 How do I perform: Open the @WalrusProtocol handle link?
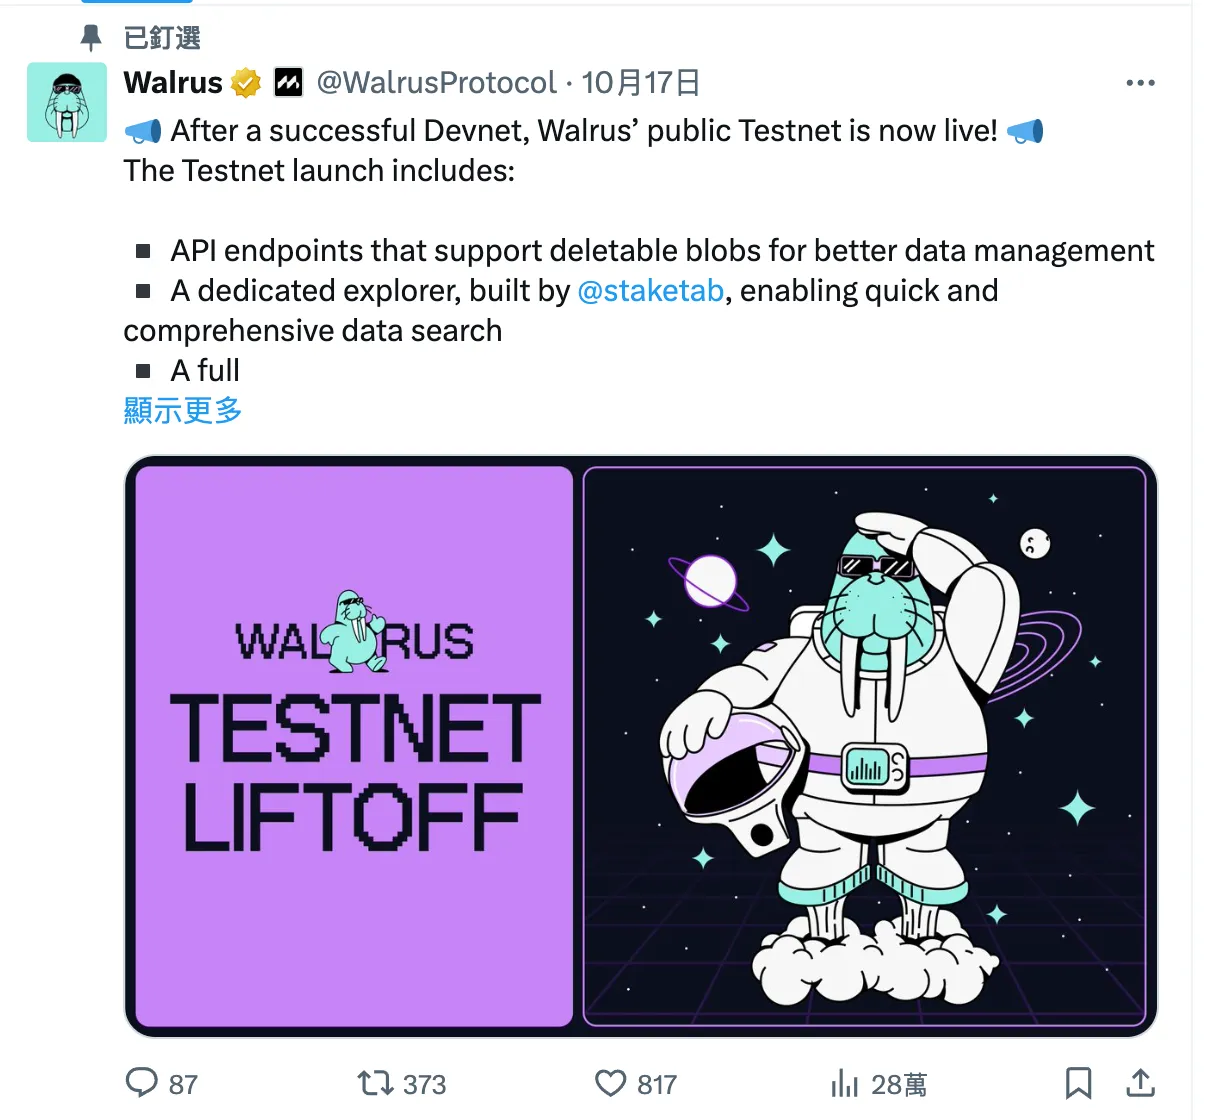(x=436, y=82)
